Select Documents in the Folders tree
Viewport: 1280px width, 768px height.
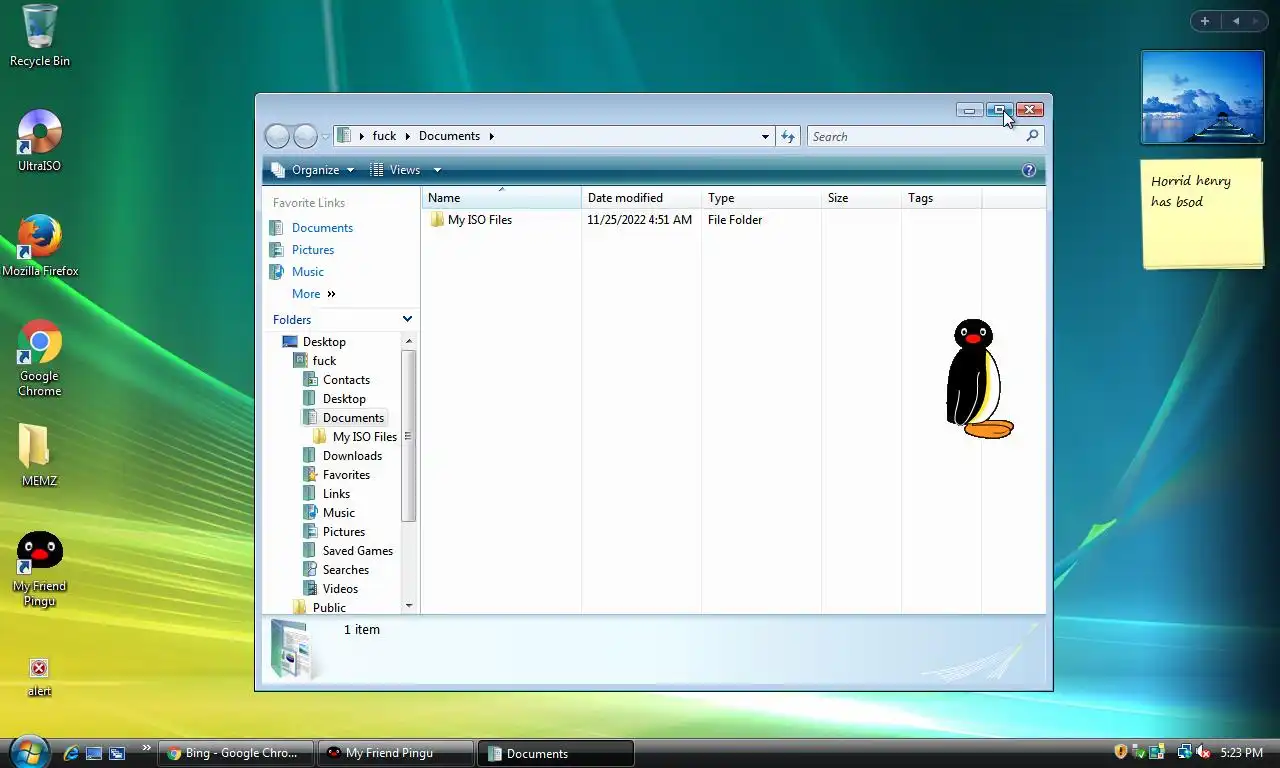(x=344, y=418)
